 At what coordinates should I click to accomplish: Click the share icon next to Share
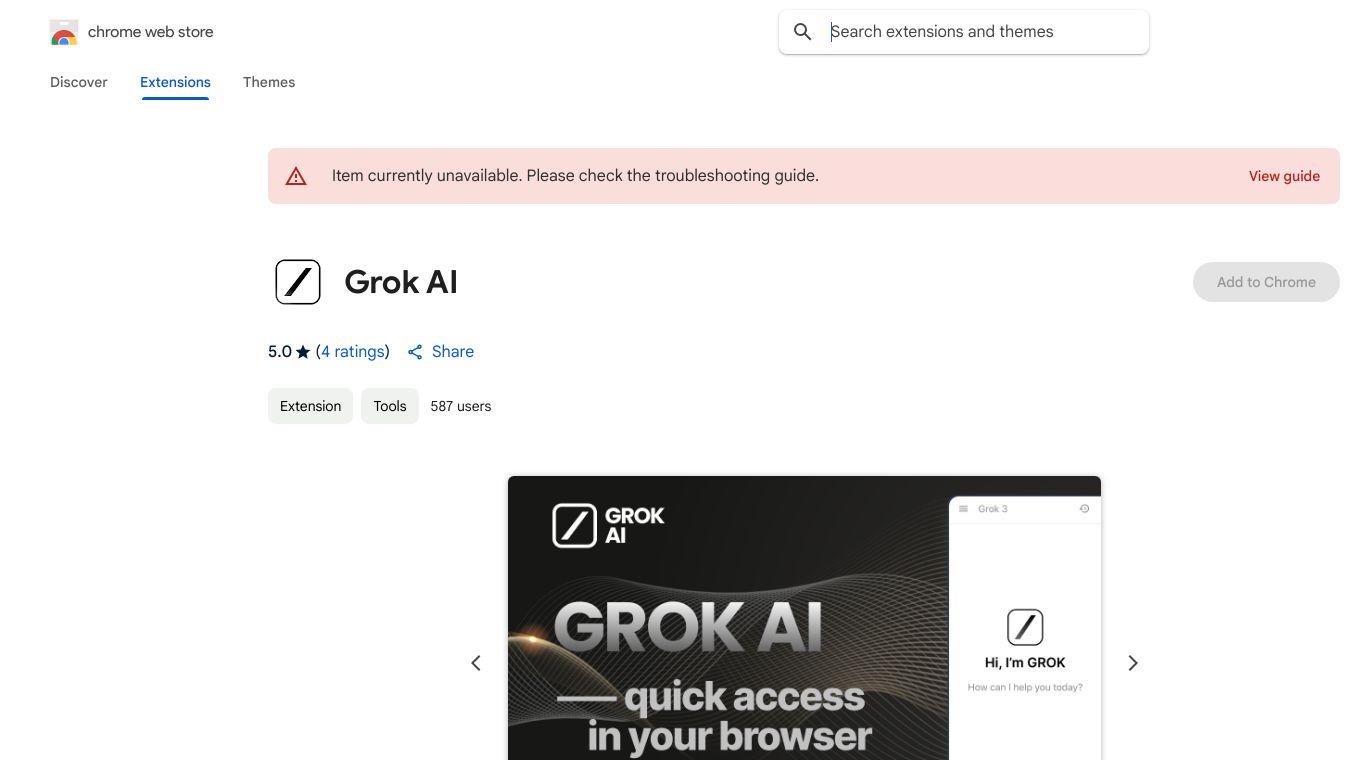[x=415, y=352]
